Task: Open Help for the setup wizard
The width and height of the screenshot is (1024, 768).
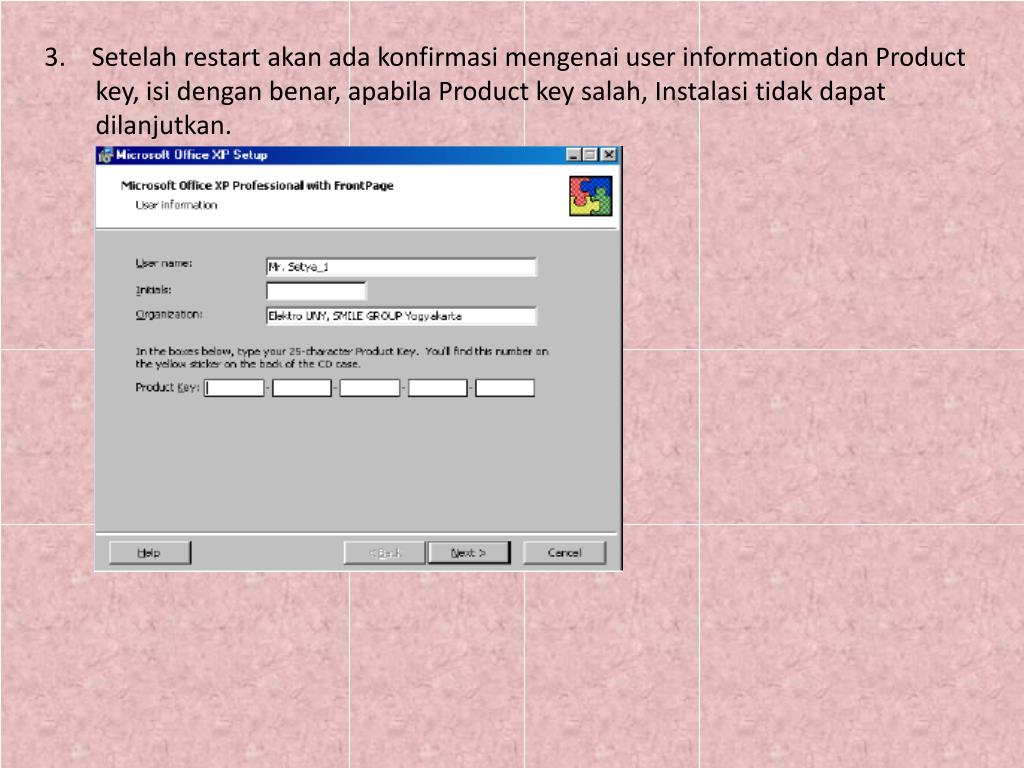Action: coord(150,552)
